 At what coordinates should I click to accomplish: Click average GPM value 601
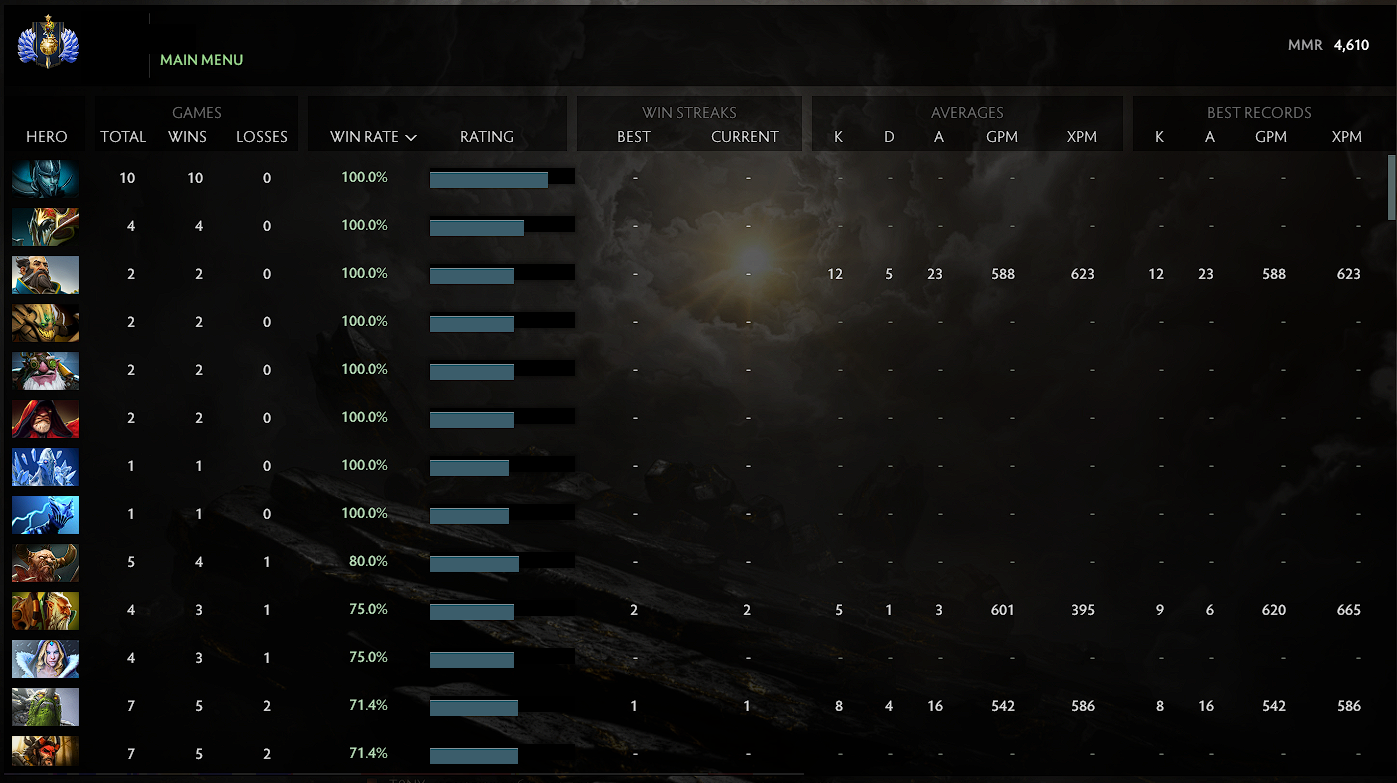pyautogui.click(x=1002, y=610)
